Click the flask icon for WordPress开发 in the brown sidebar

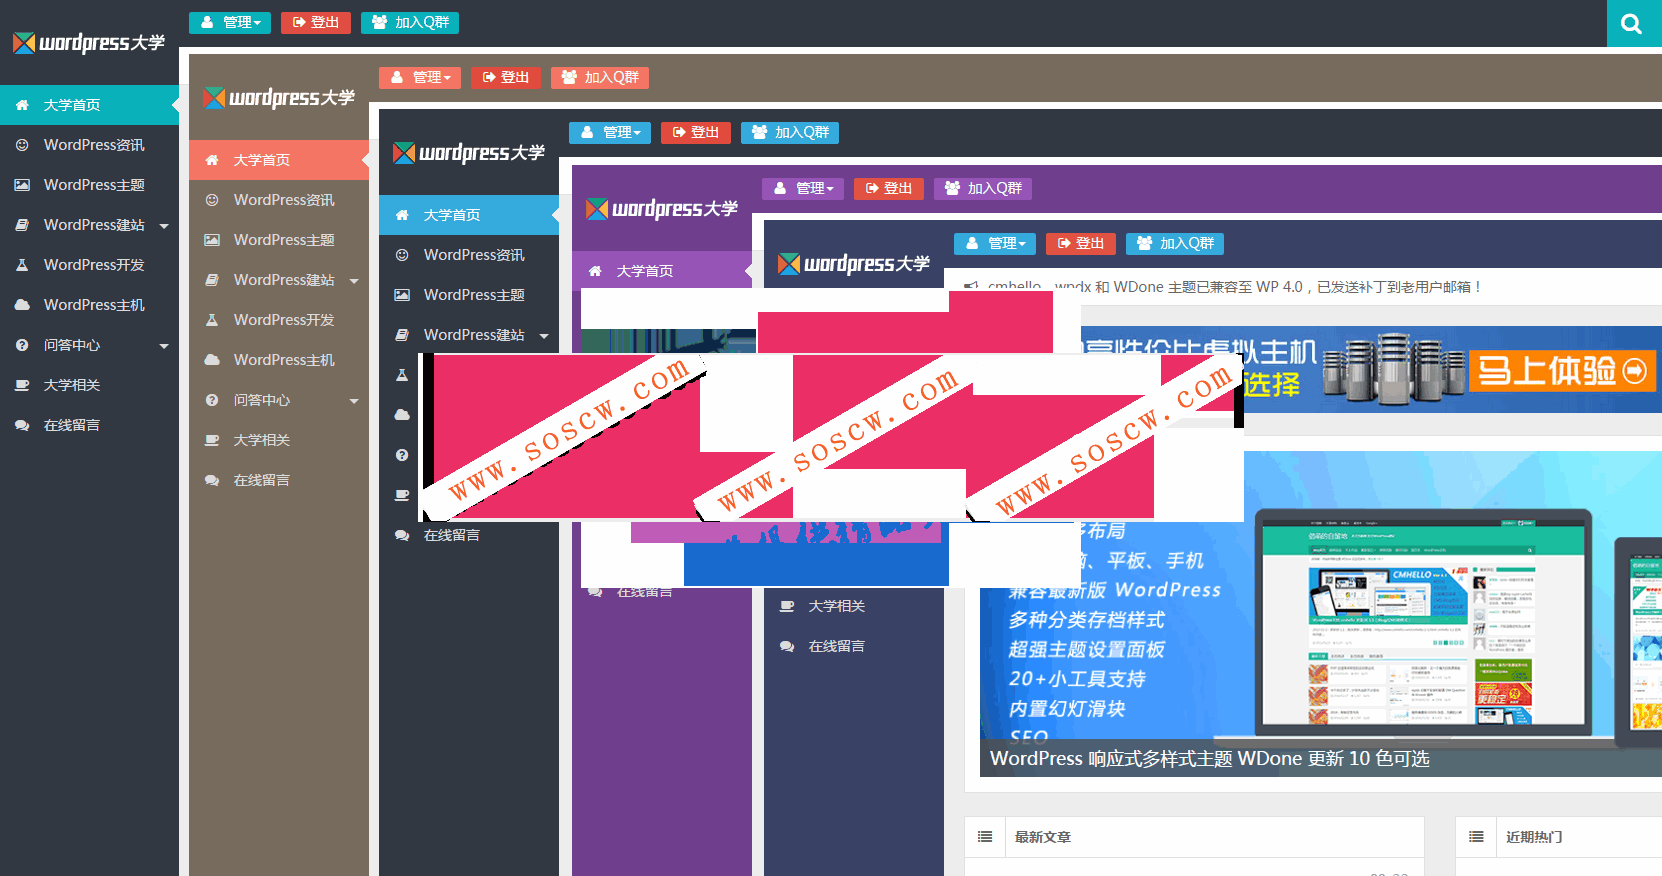[212, 320]
